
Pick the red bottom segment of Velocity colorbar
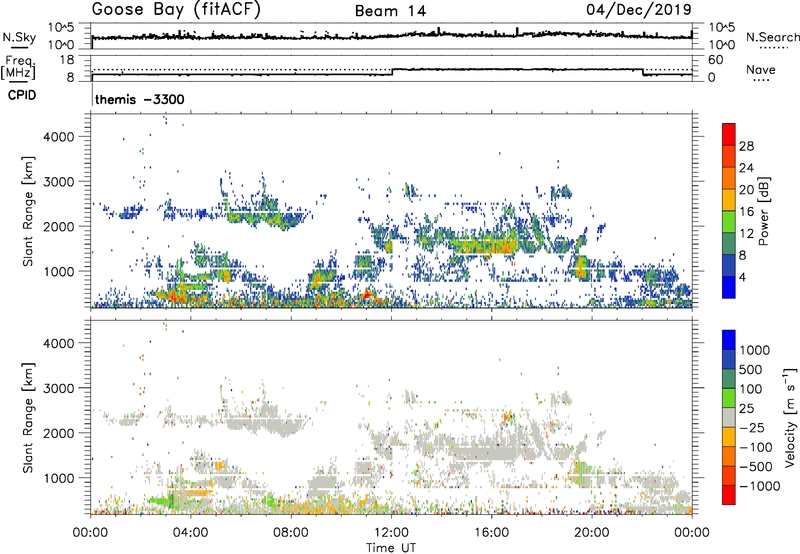point(729,495)
